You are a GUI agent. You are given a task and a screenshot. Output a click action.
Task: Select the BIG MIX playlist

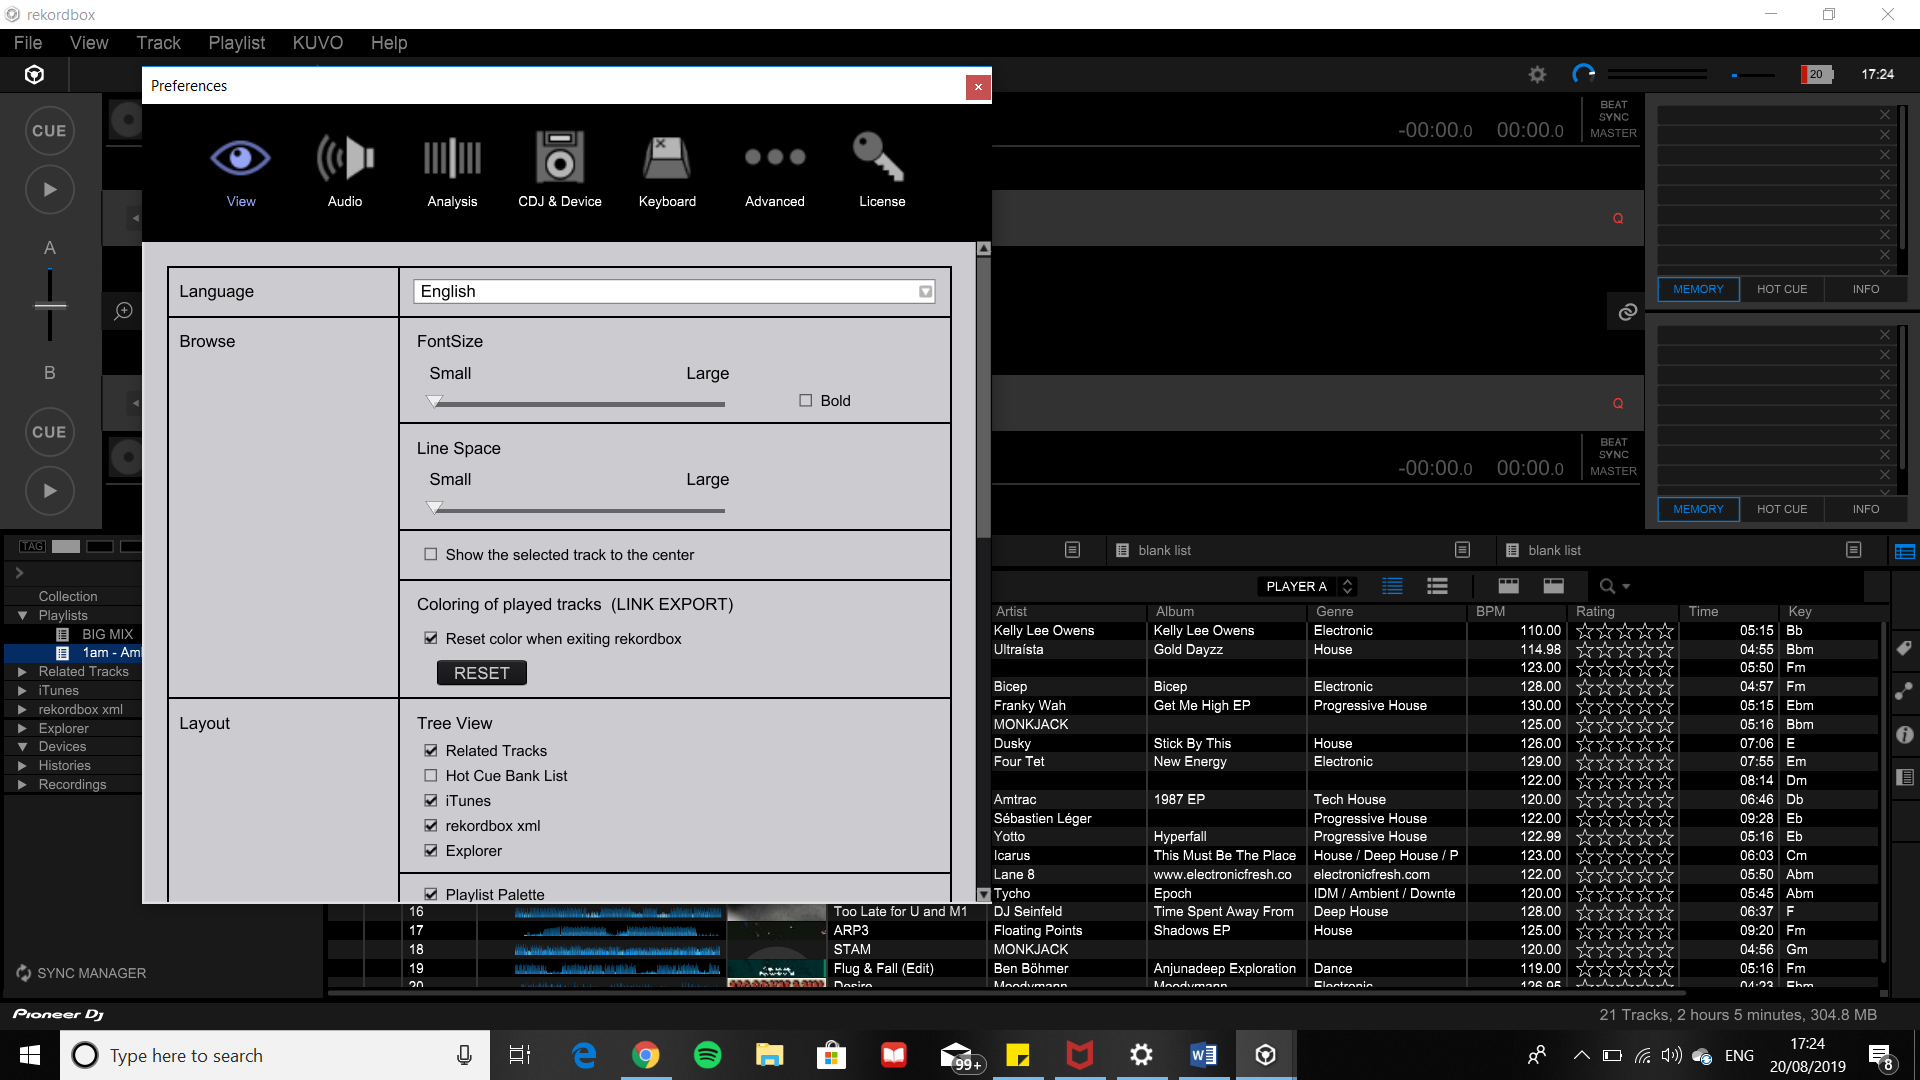[x=107, y=634]
